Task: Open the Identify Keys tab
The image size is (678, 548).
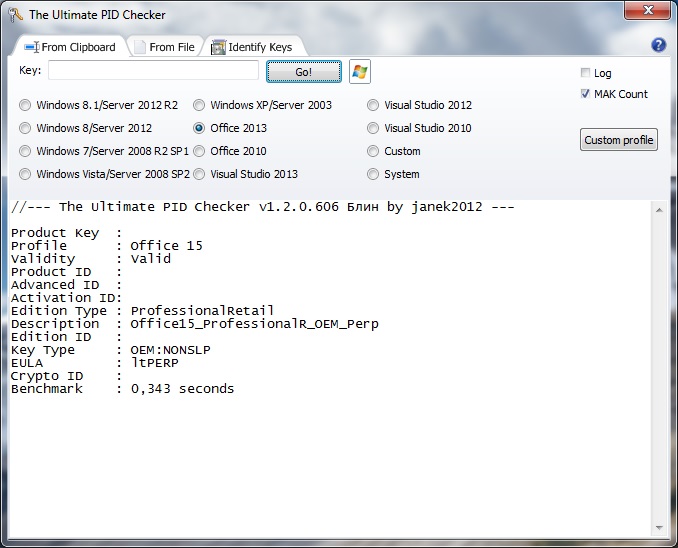Action: (x=252, y=47)
